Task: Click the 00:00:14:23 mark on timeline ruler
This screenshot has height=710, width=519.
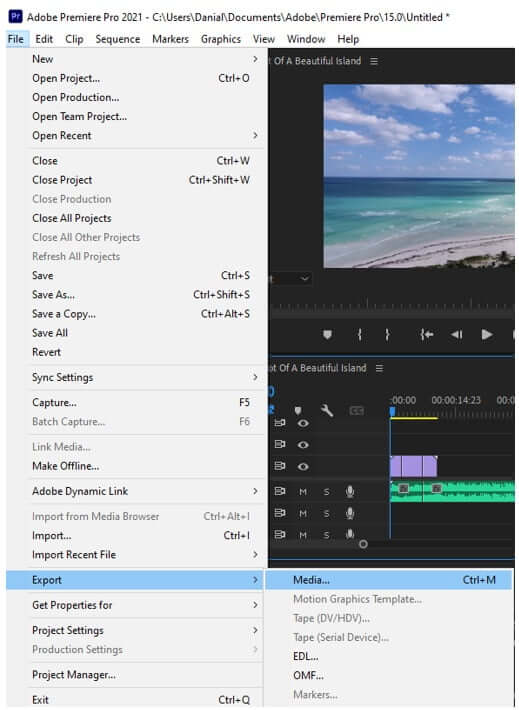Action: tap(456, 400)
